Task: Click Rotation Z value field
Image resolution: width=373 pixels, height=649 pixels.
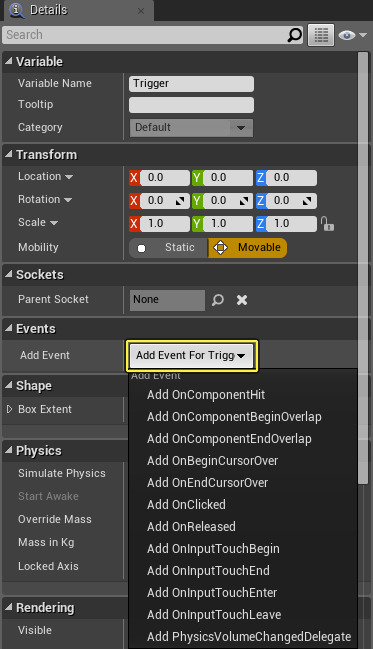Action: [291, 201]
